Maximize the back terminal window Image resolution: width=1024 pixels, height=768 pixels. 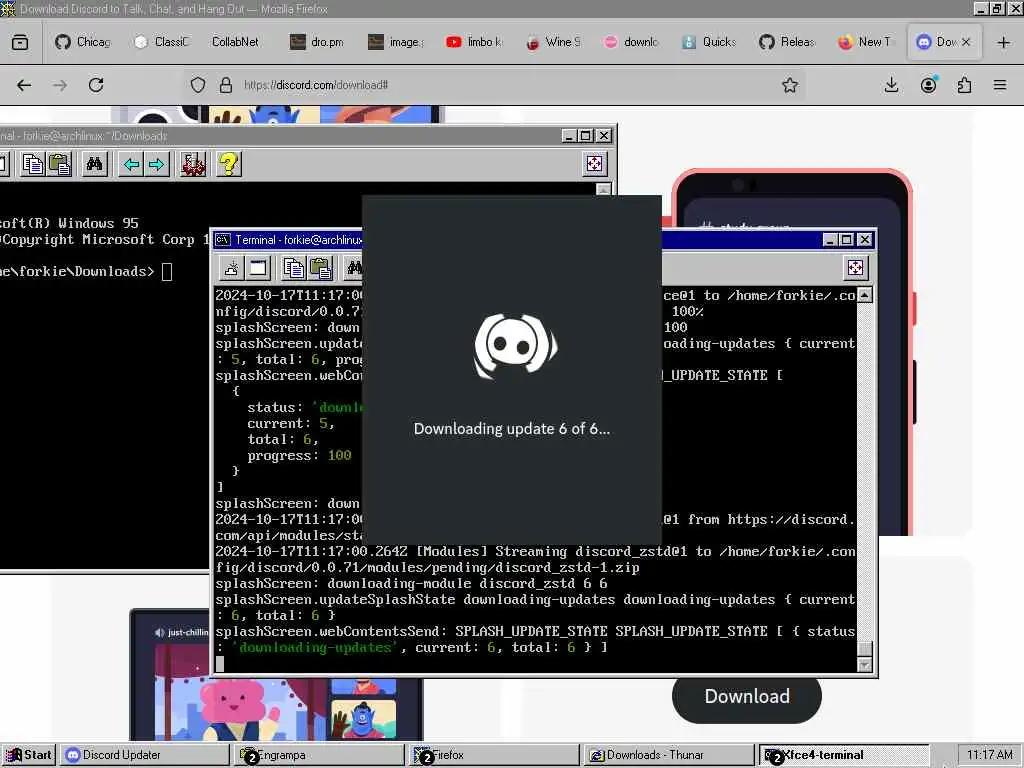(586, 136)
